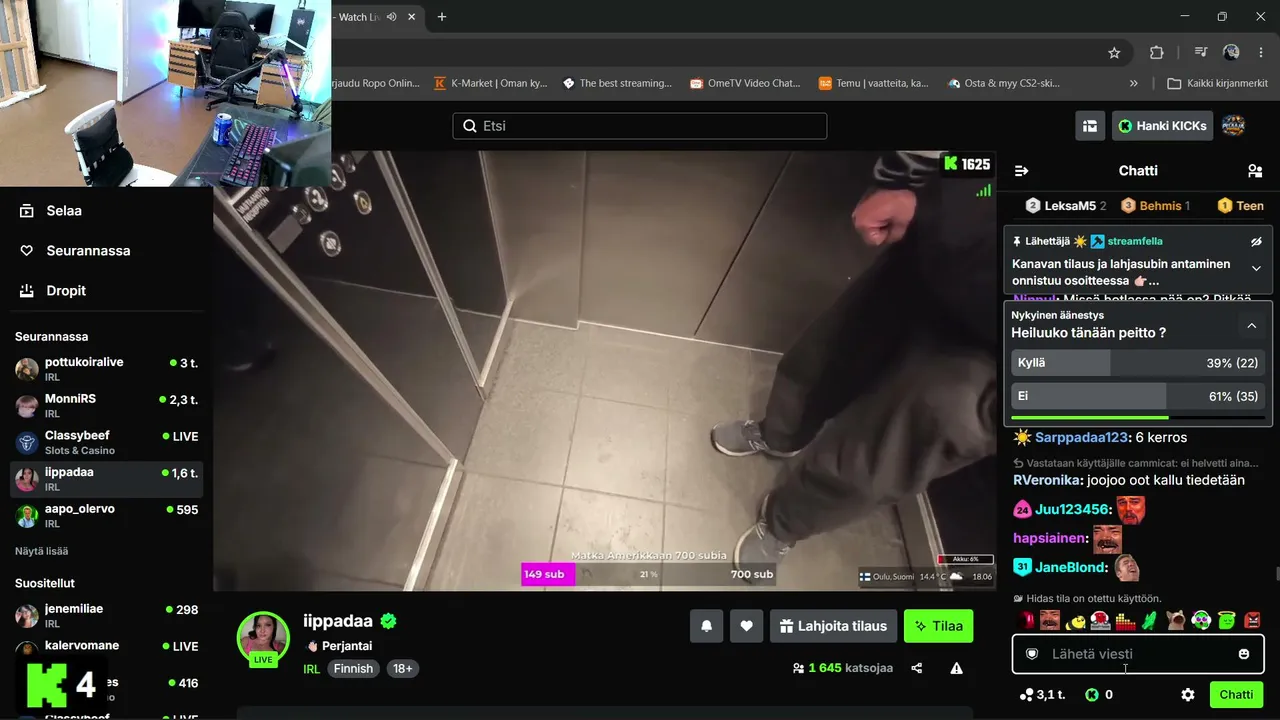Insert the green angel halo emote
The image size is (1280, 720).
coord(1227,620)
